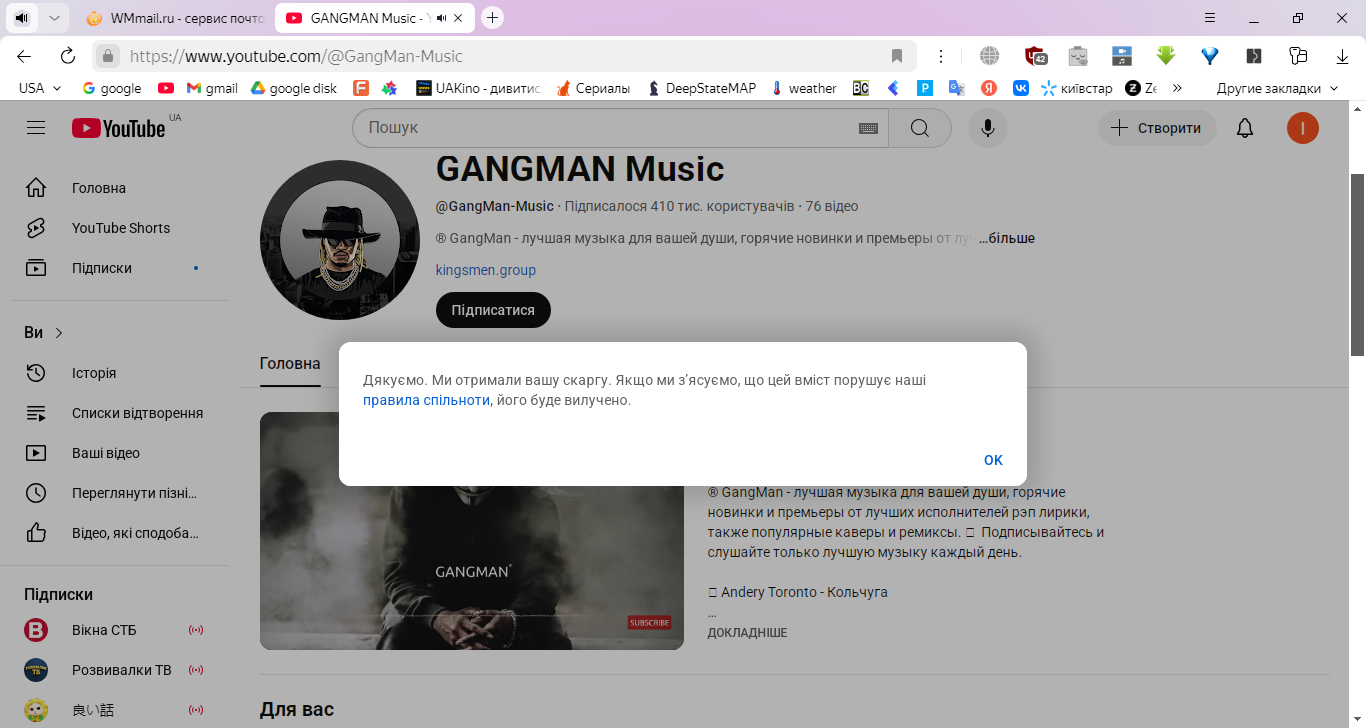Open Списки відтворення playlists
The height and width of the screenshot is (728, 1366).
(120, 413)
